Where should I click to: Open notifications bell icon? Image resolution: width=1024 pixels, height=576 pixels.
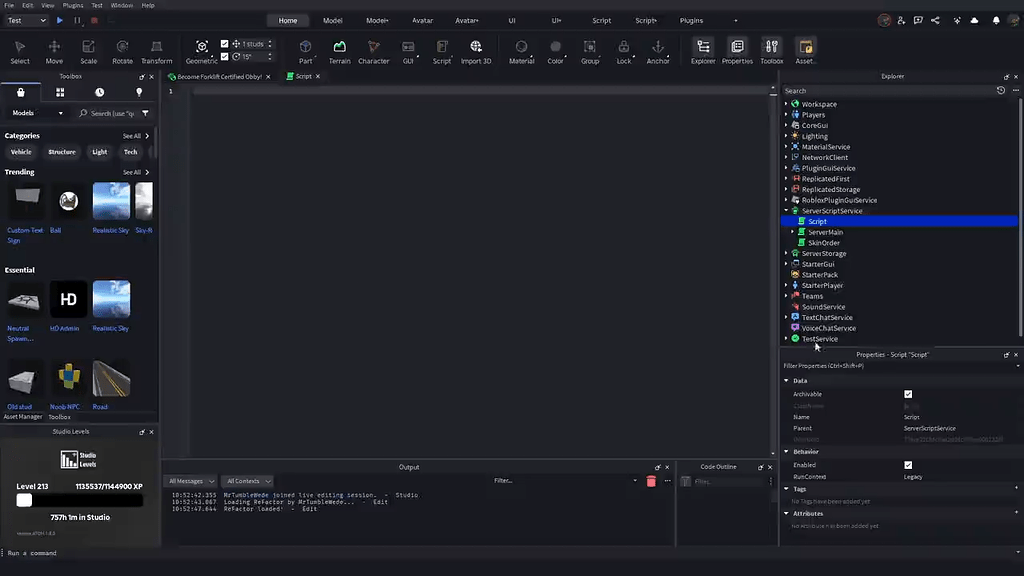(996, 20)
